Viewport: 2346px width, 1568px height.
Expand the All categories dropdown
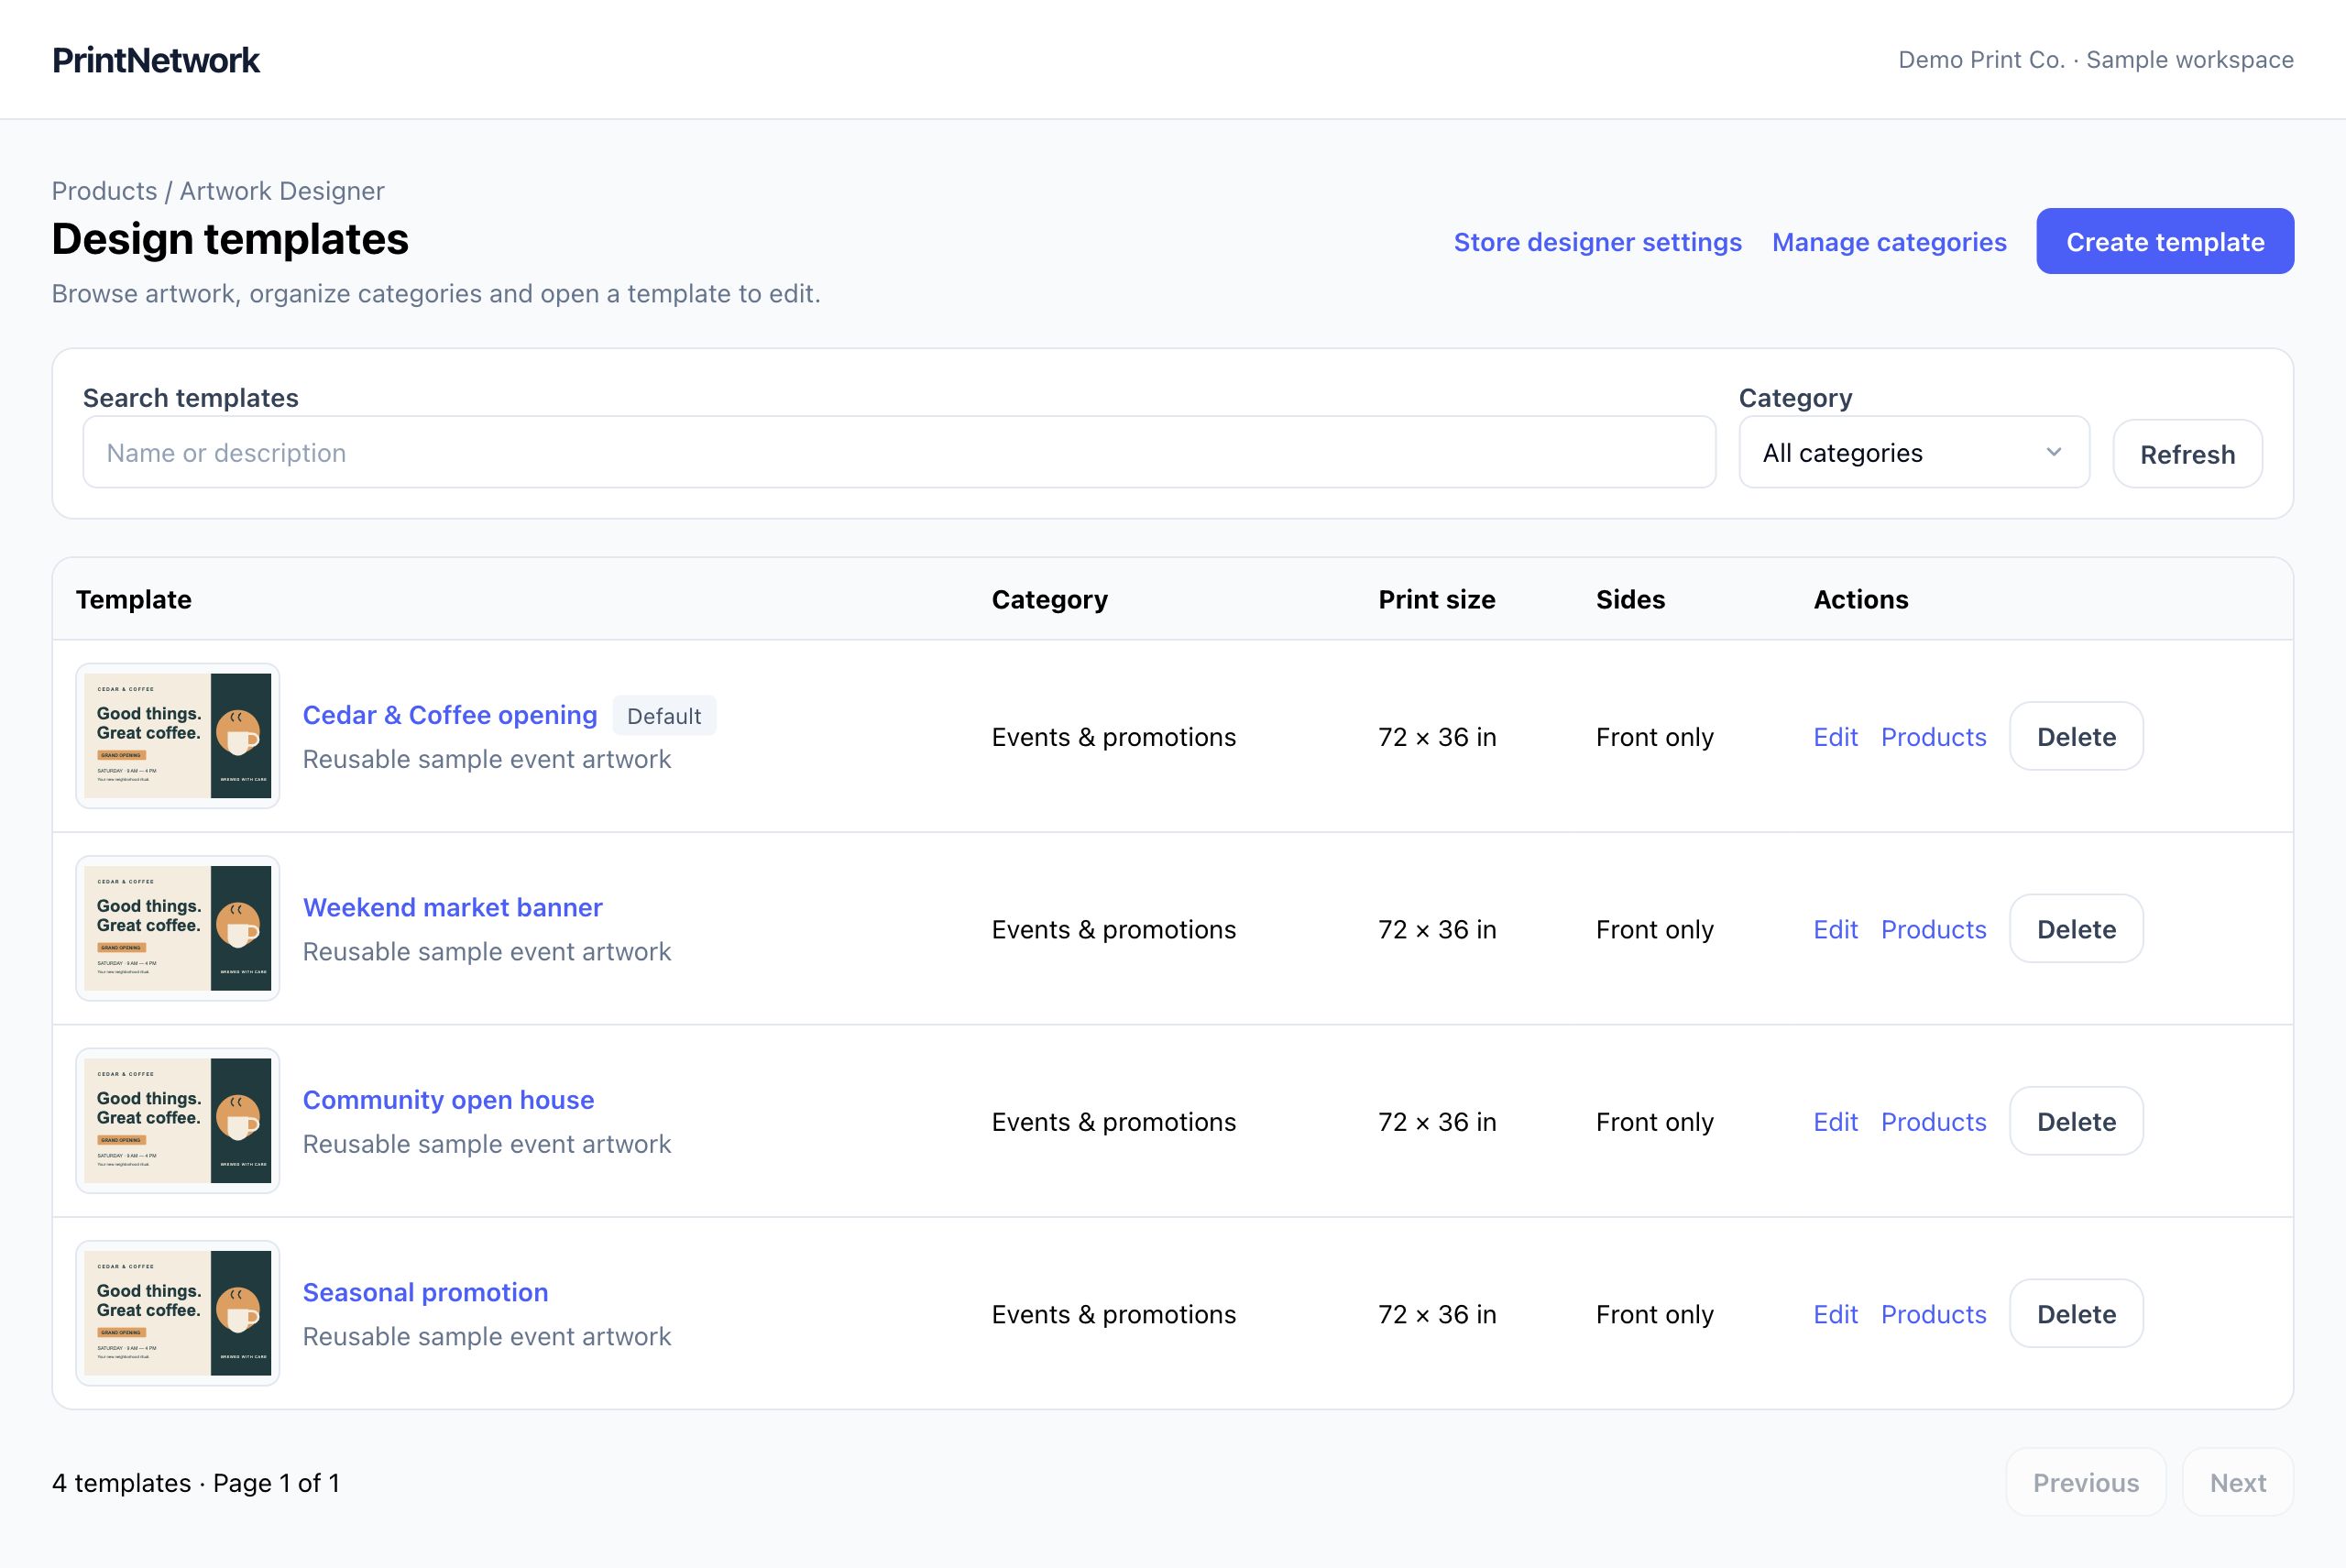tap(1914, 452)
